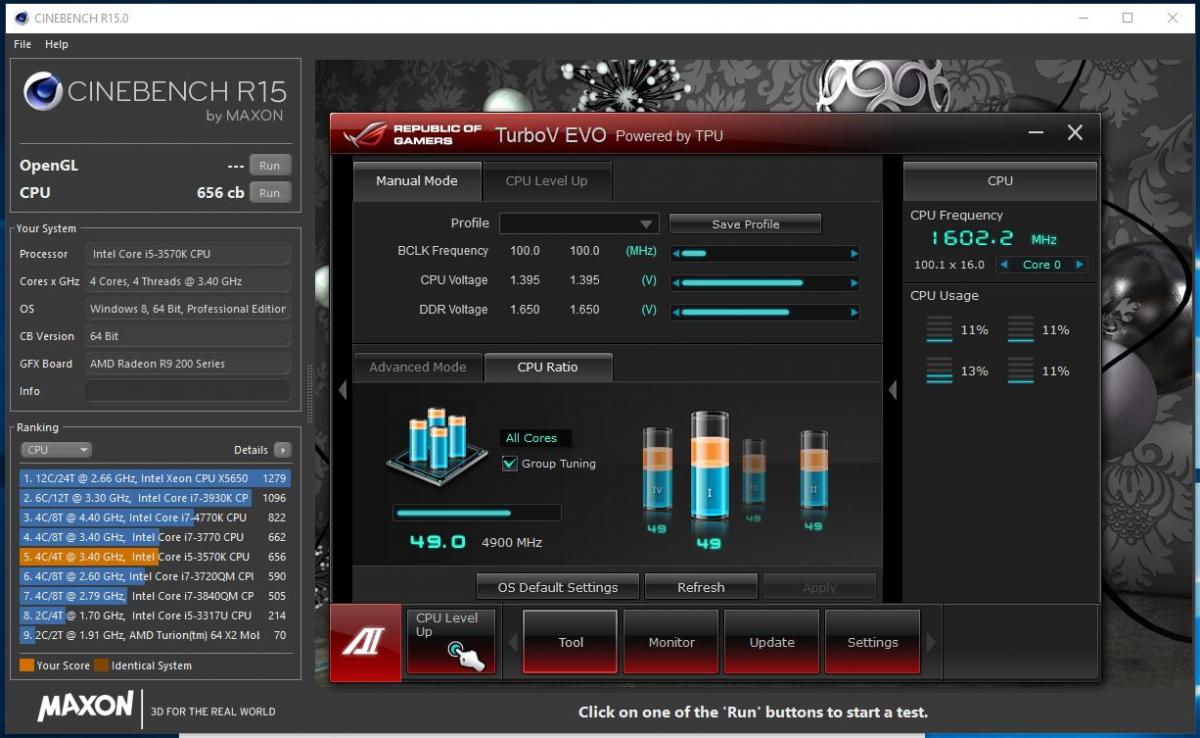Open the Update section
Screen dimensions: 1200x738
coord(772,642)
